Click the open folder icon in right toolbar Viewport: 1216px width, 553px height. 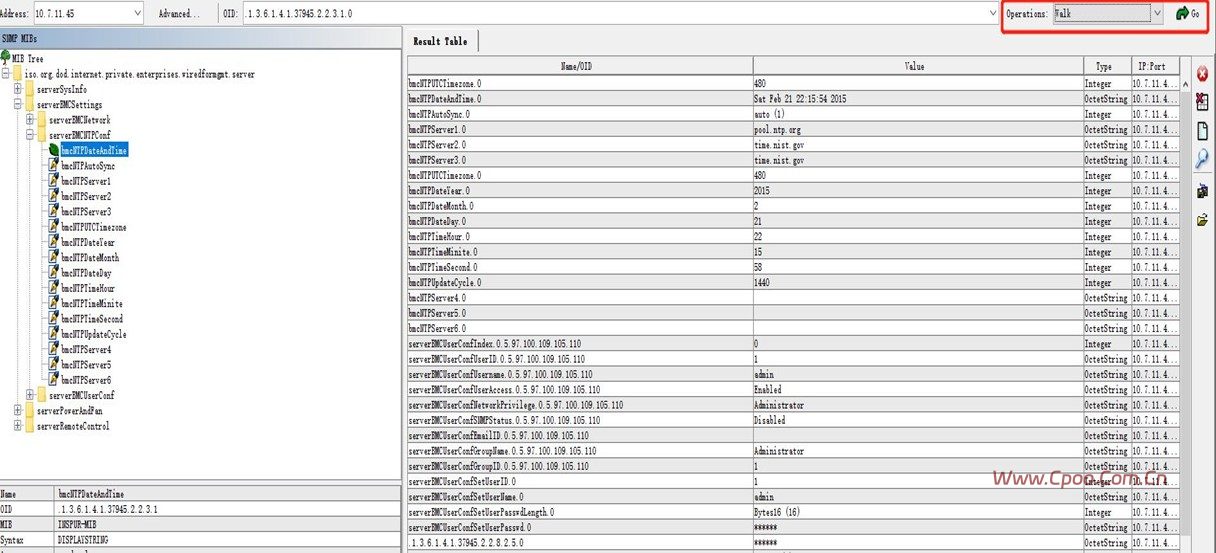point(1201,220)
